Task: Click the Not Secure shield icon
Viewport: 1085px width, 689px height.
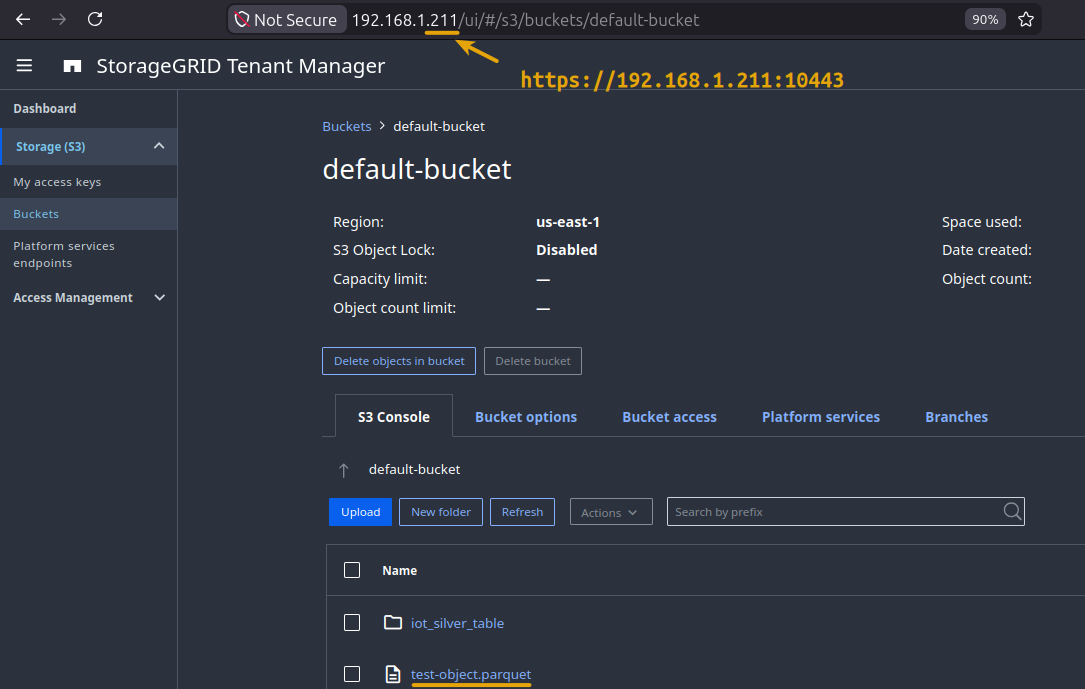Action: point(241,19)
